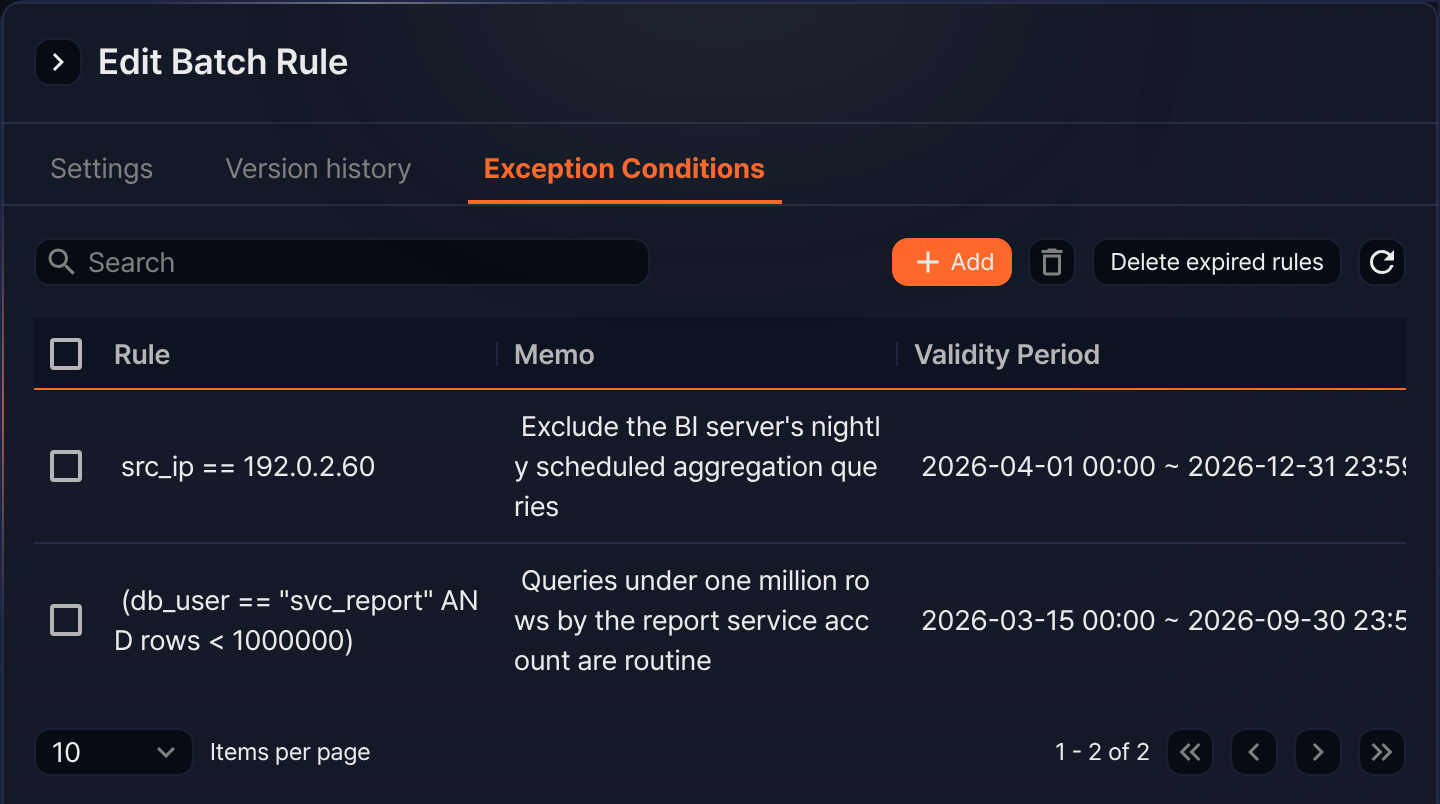Click Delete expired rules button
This screenshot has width=1440, height=804.
[1217, 262]
